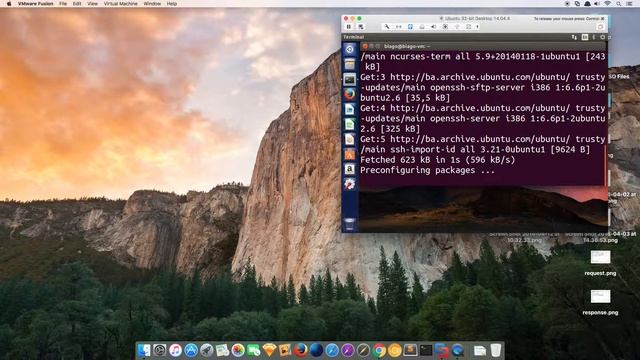Open the Trash in Ubuntu launcher
This screenshot has height=360, width=640.
350,224
